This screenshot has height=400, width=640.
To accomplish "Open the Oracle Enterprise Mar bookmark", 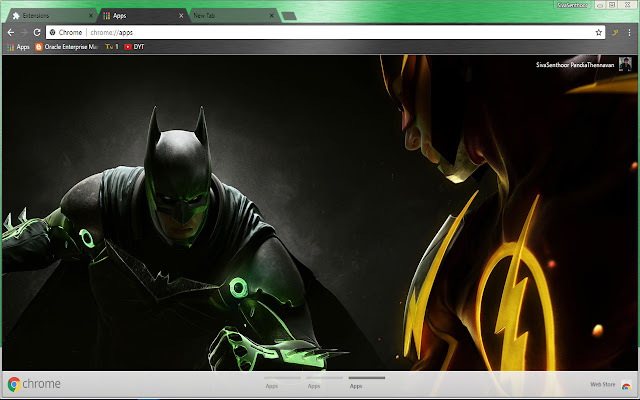I will coord(67,47).
